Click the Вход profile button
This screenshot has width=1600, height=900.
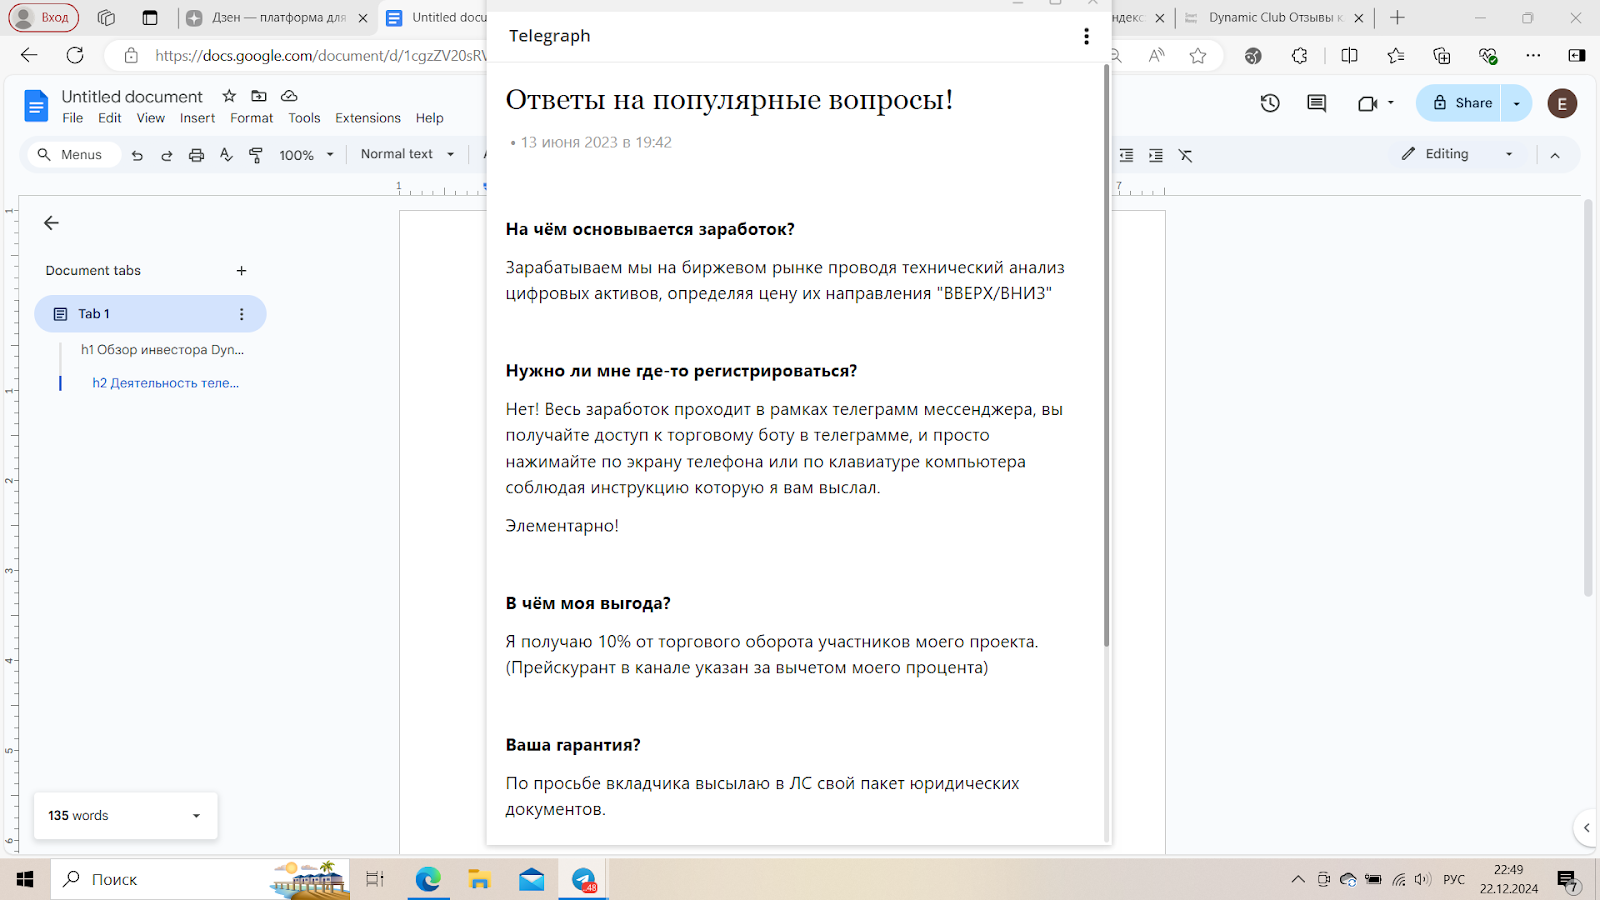[x=44, y=17]
